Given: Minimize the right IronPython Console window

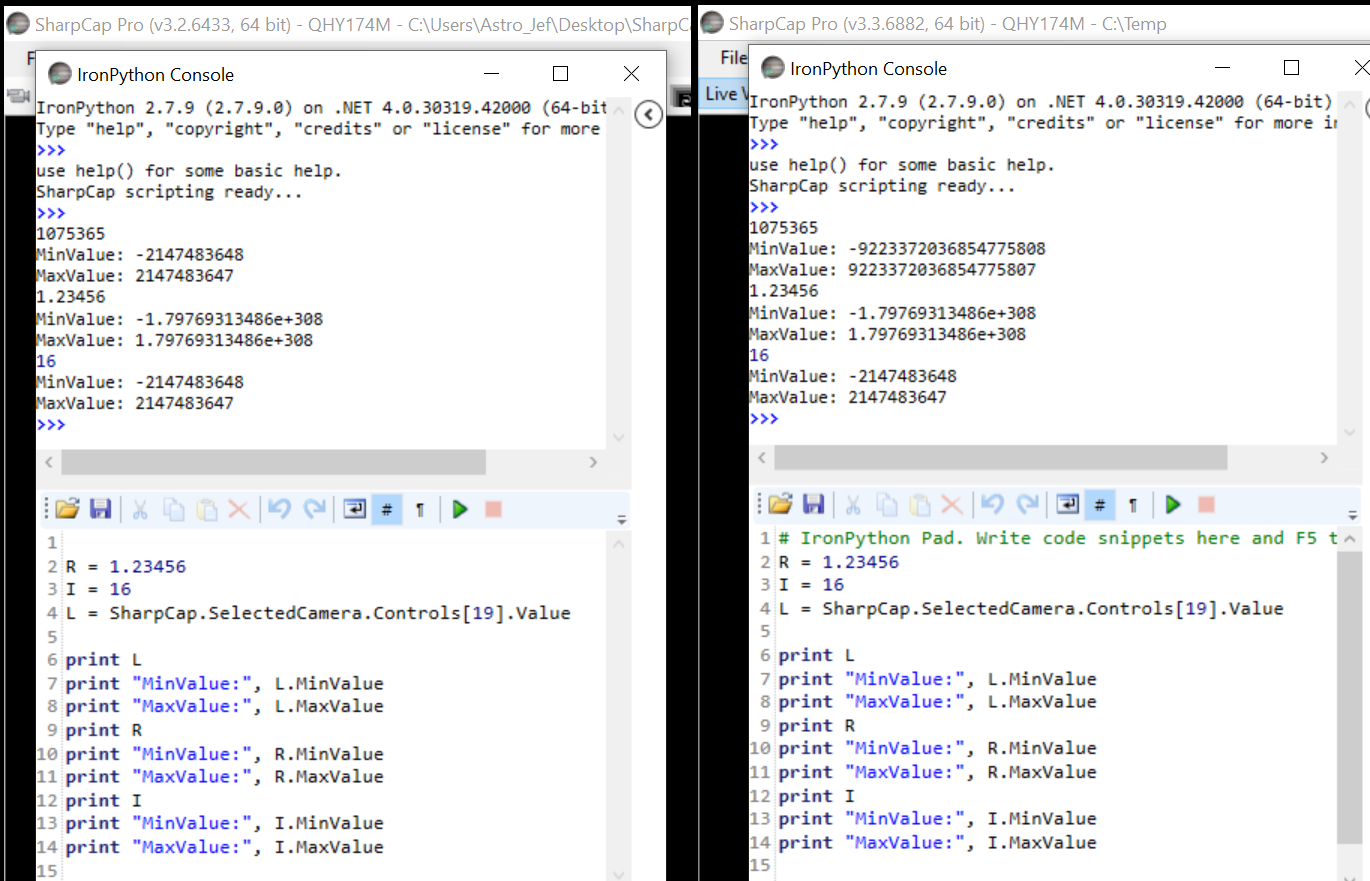Looking at the screenshot, I should (x=1223, y=68).
